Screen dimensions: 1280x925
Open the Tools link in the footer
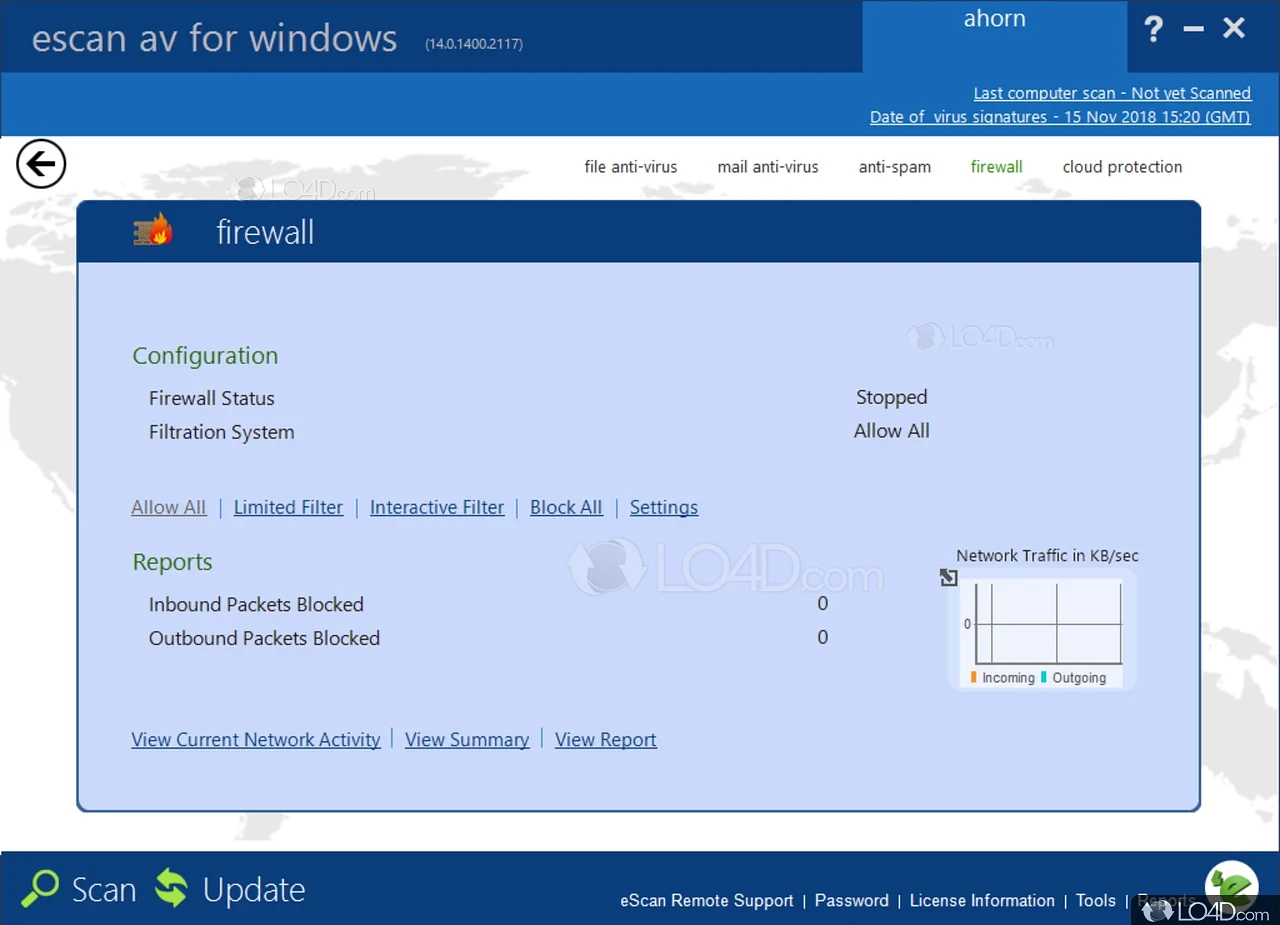click(x=1096, y=901)
